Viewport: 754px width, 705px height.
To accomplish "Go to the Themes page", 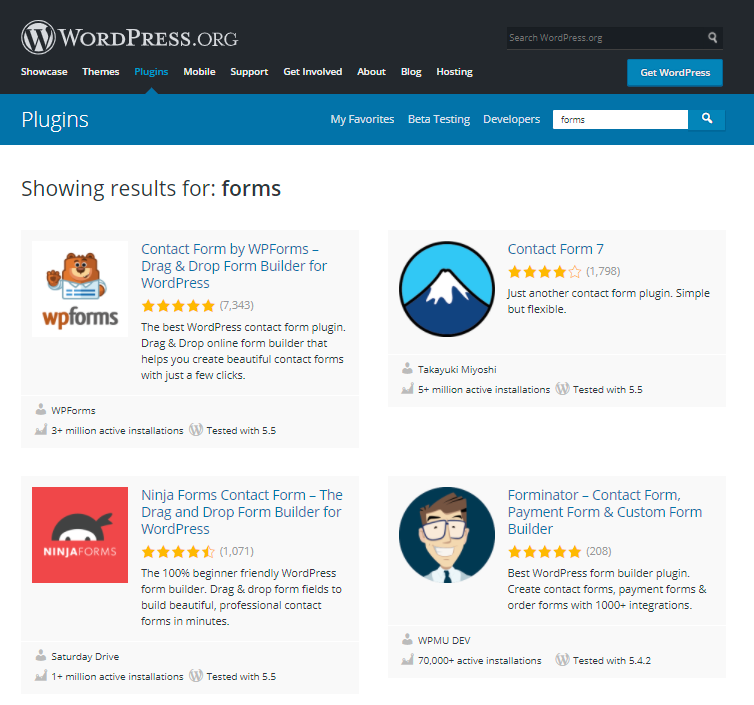I will [101, 72].
